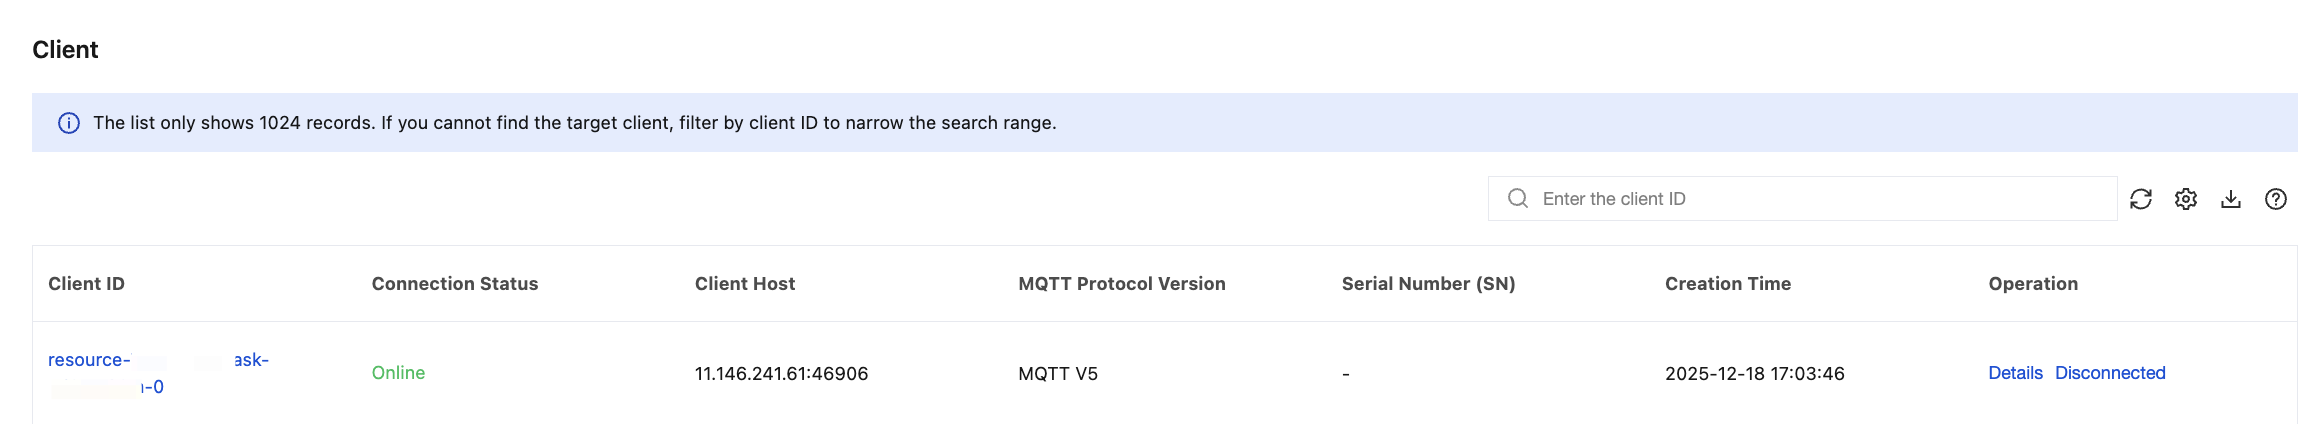Image resolution: width=2300 pixels, height=424 pixels.
Task: Open the resource client ID link
Action: click(x=89, y=360)
